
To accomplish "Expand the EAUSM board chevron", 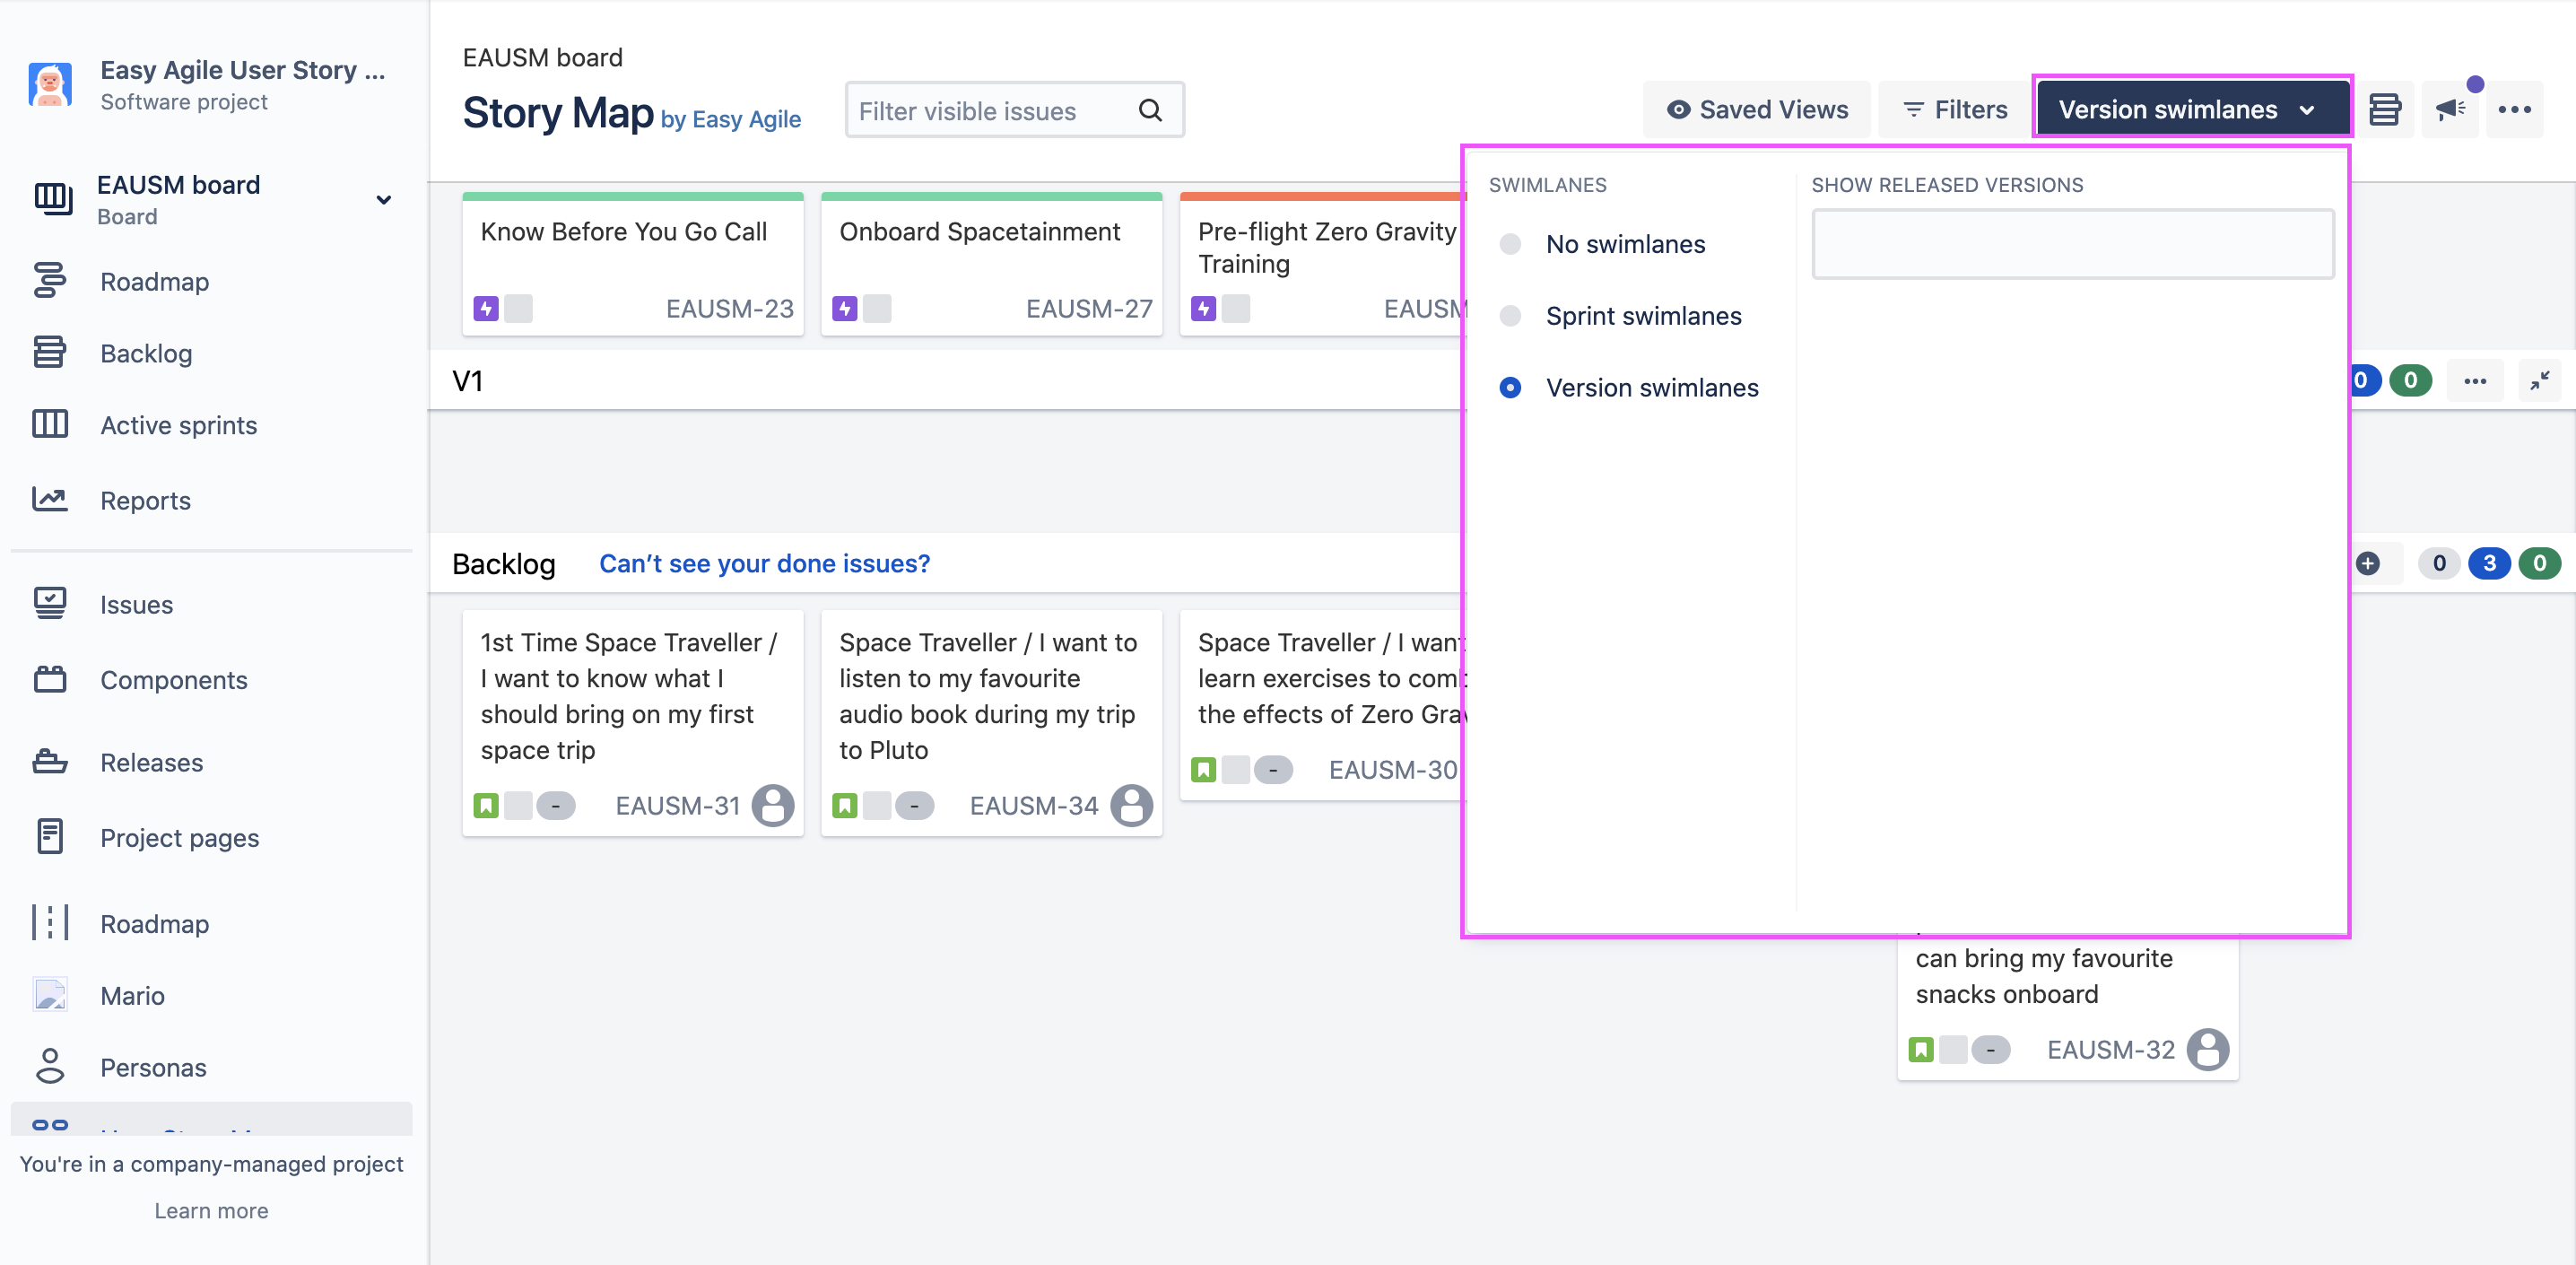I will coord(384,200).
